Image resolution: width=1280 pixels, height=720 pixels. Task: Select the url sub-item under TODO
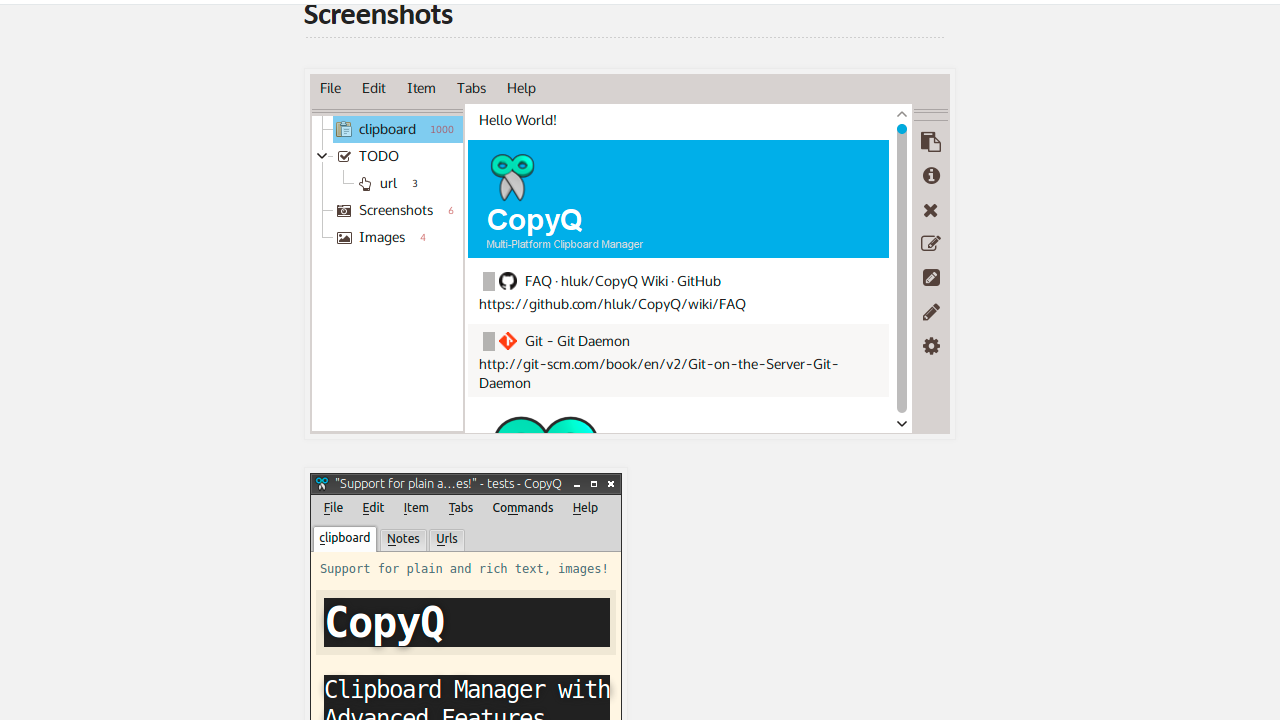click(388, 183)
